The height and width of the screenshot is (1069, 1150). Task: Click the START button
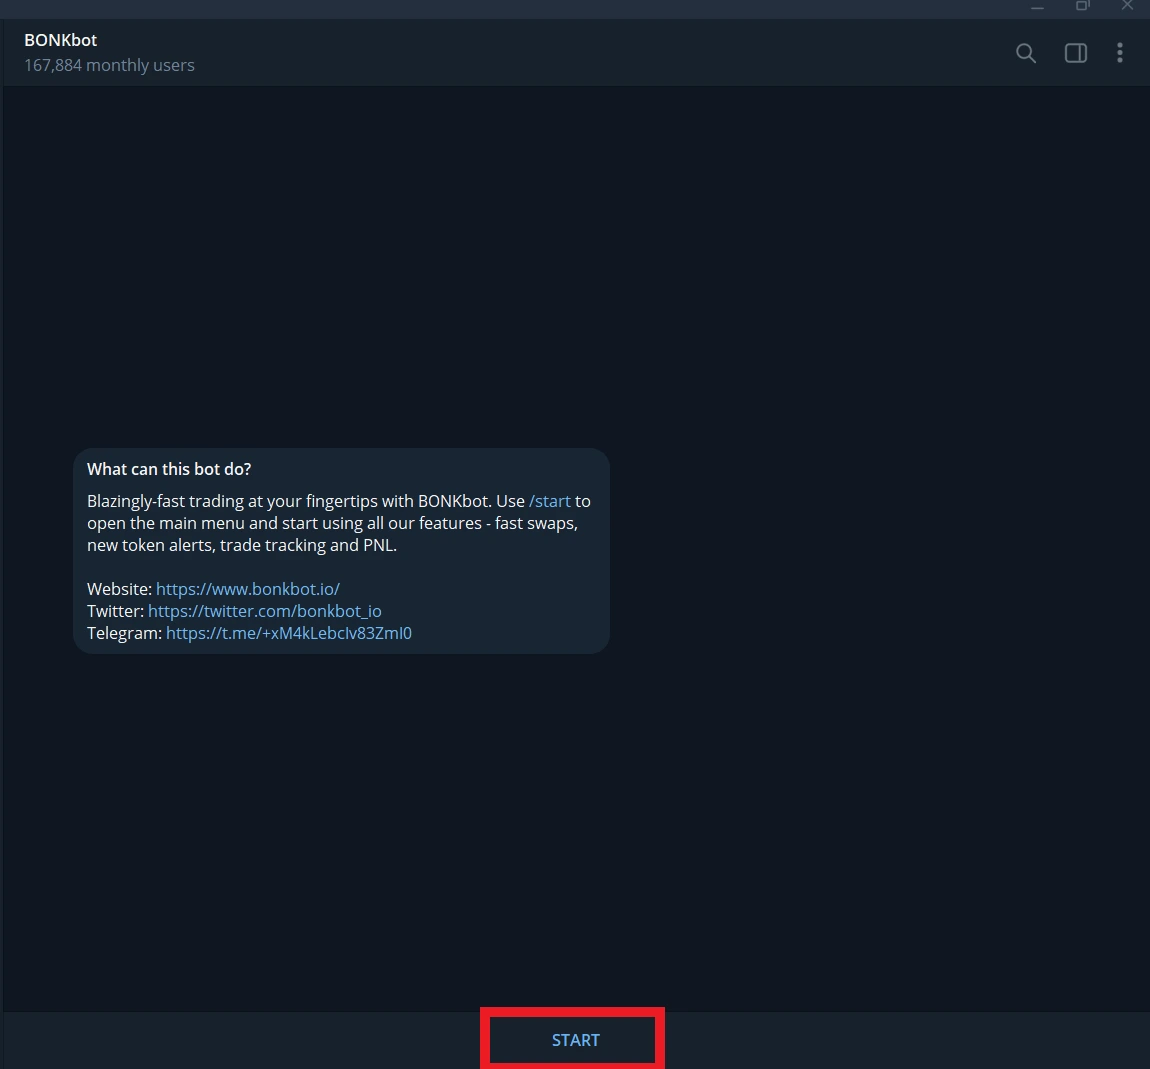tap(575, 1040)
